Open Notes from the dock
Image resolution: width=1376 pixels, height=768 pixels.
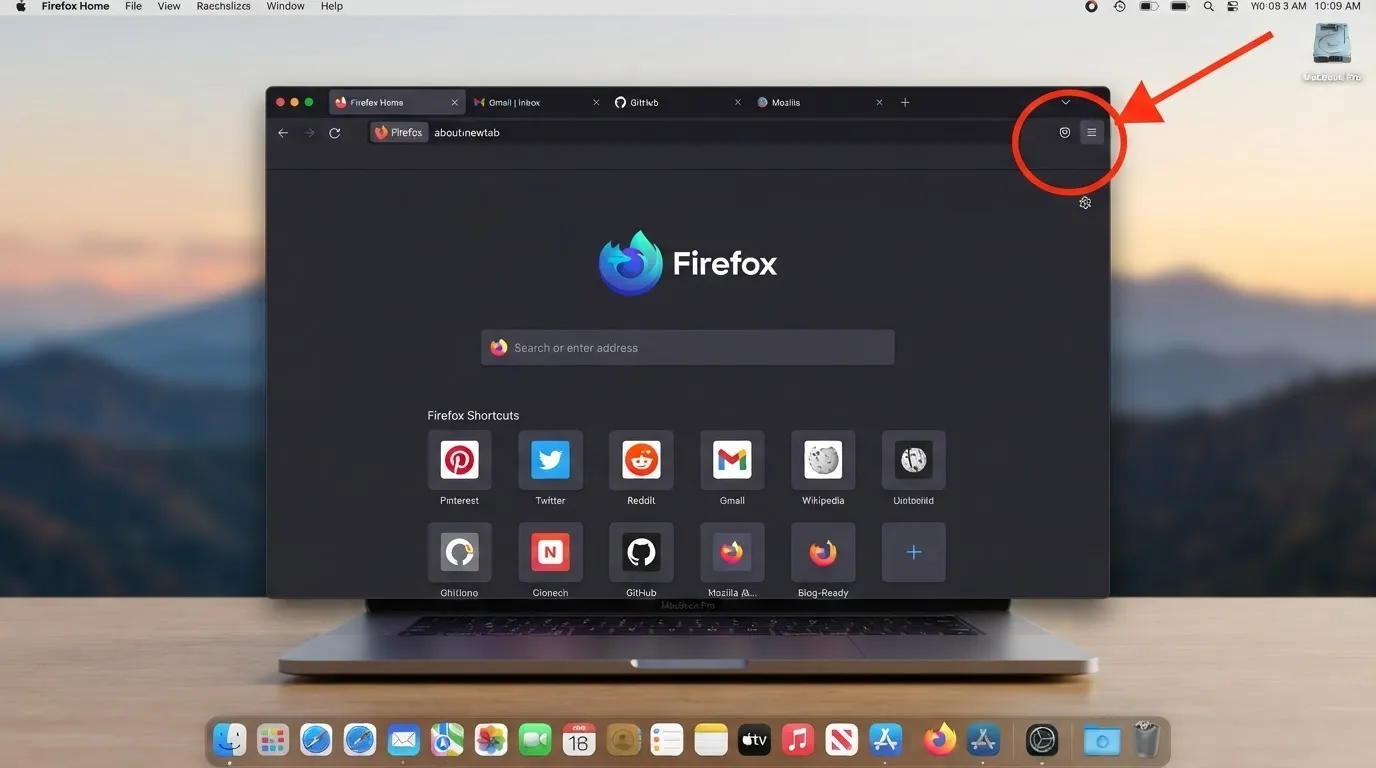point(711,740)
